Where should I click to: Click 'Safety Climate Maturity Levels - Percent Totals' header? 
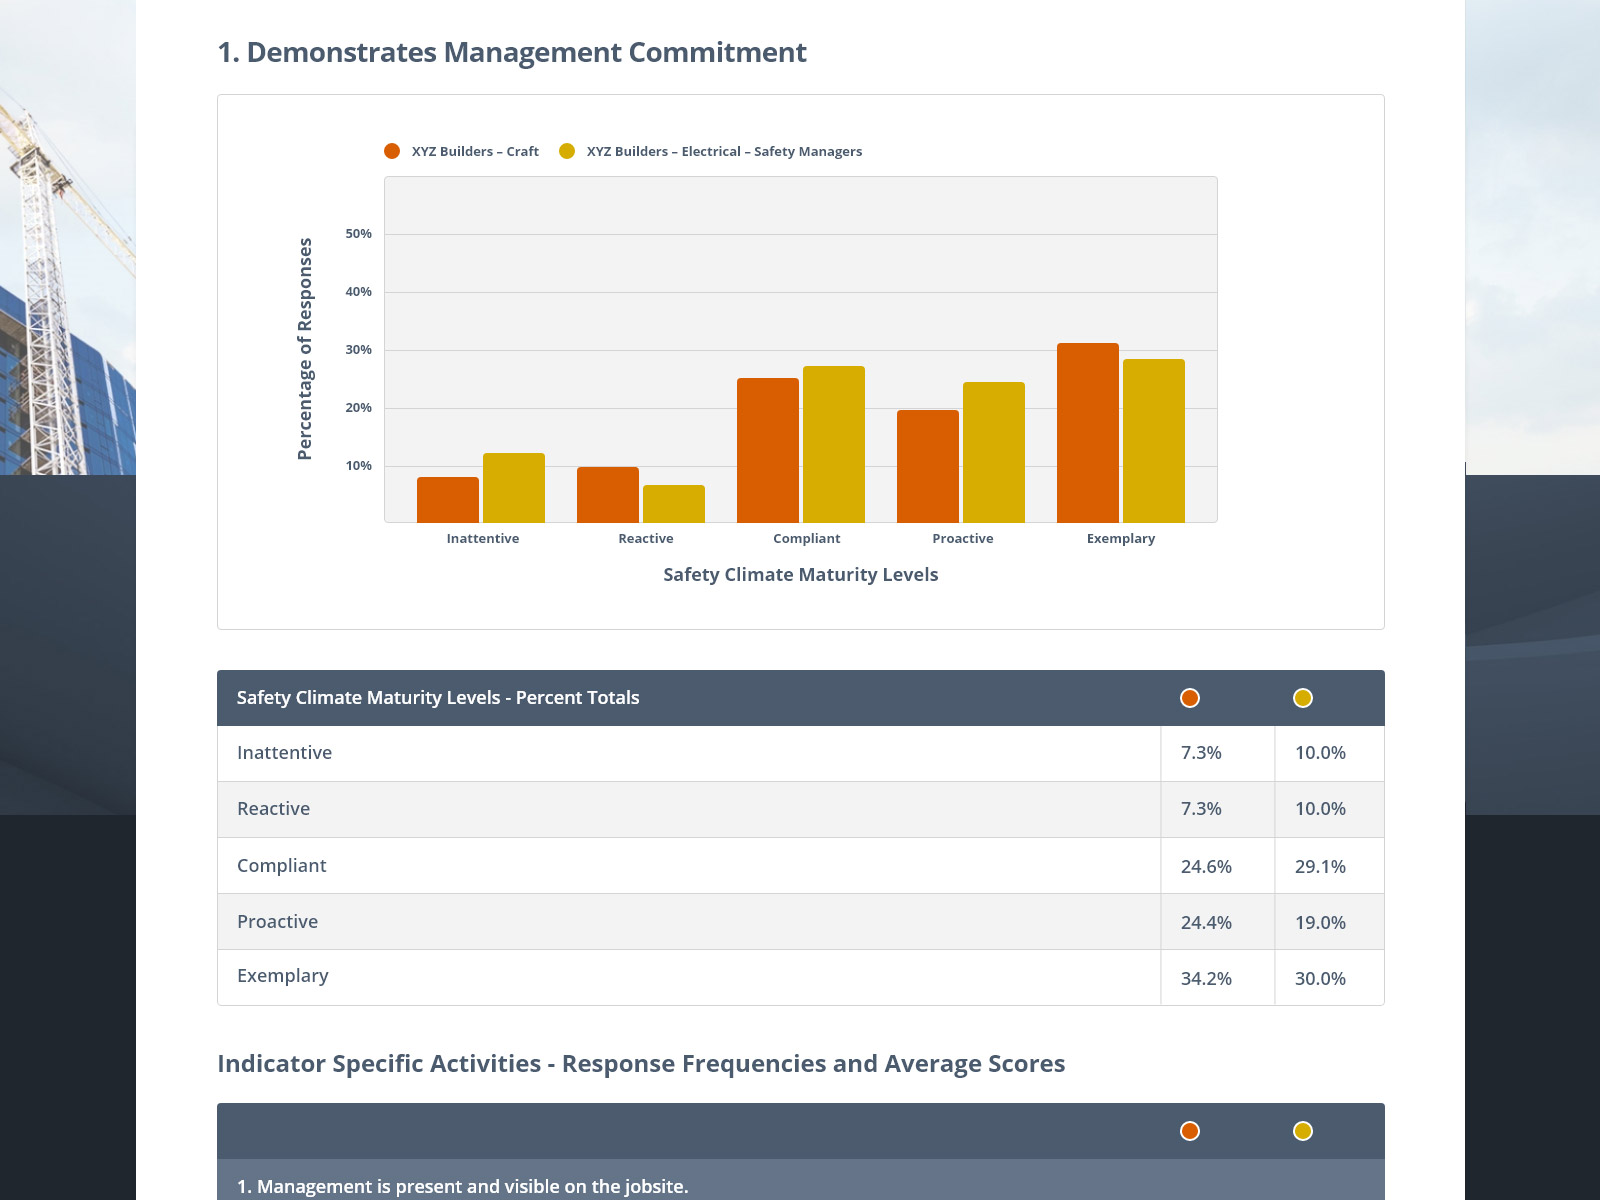(438, 698)
